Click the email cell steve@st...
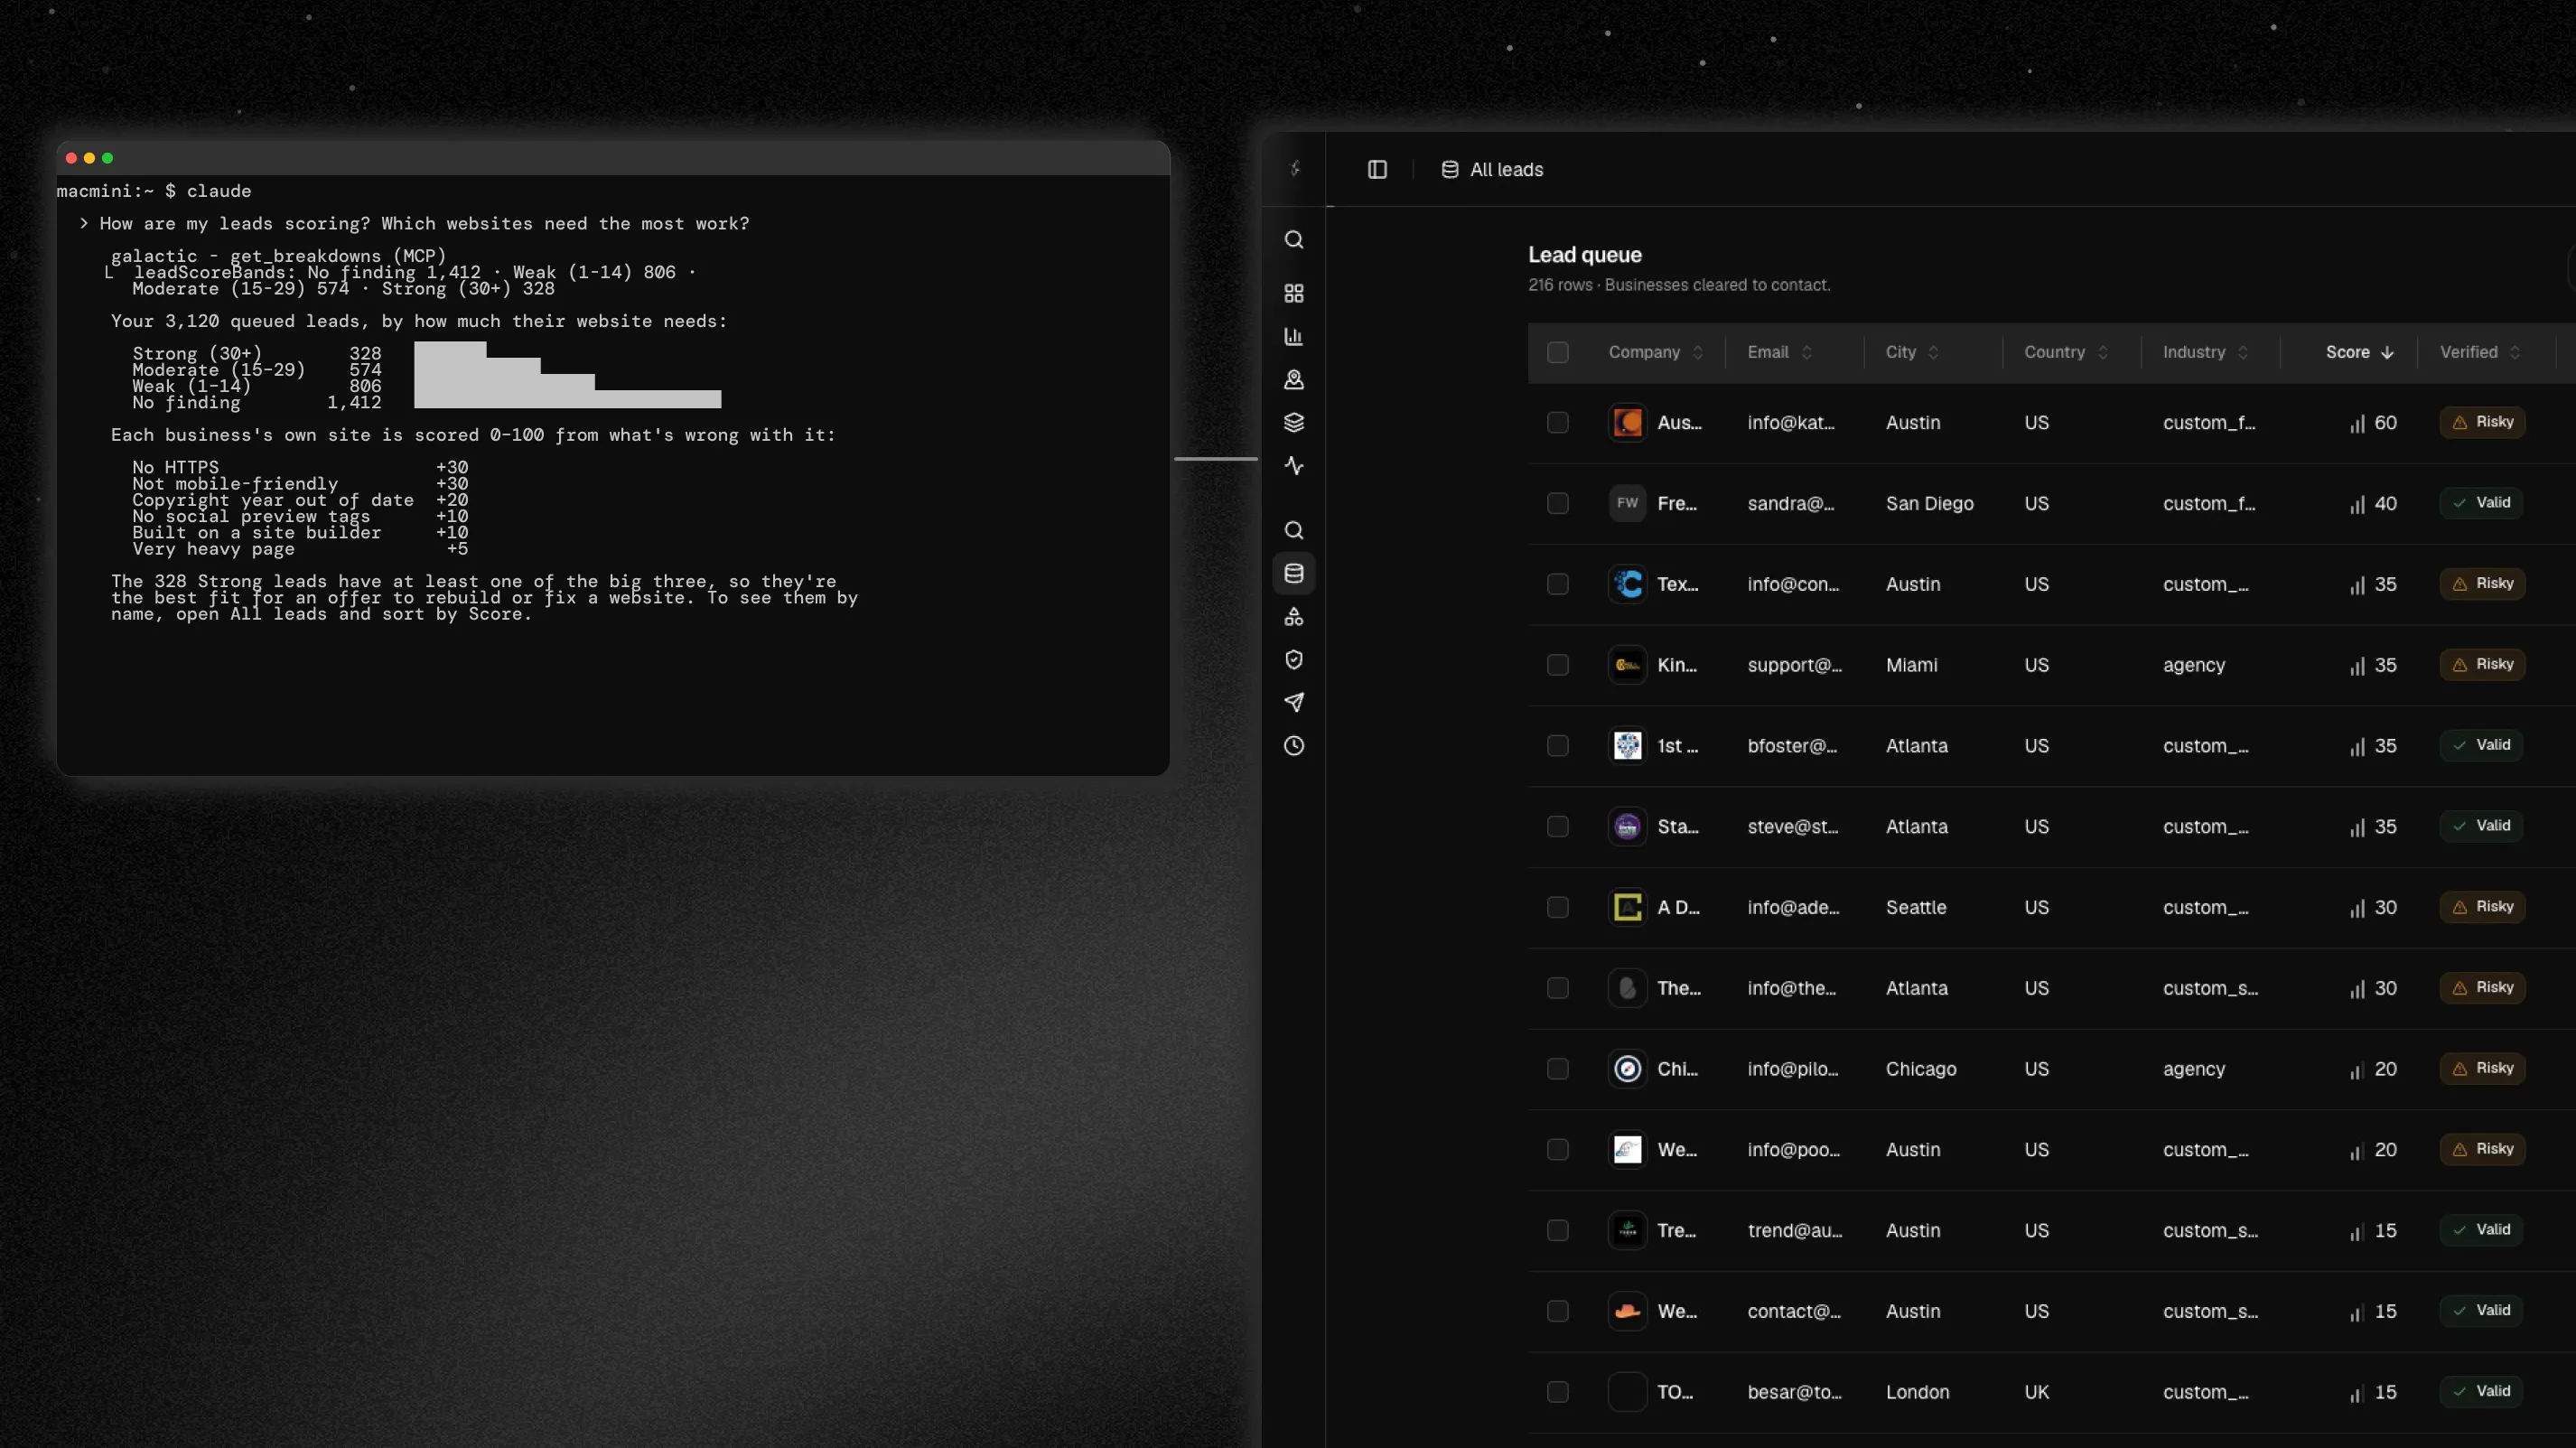This screenshot has height=1448, width=2576. (1792, 826)
